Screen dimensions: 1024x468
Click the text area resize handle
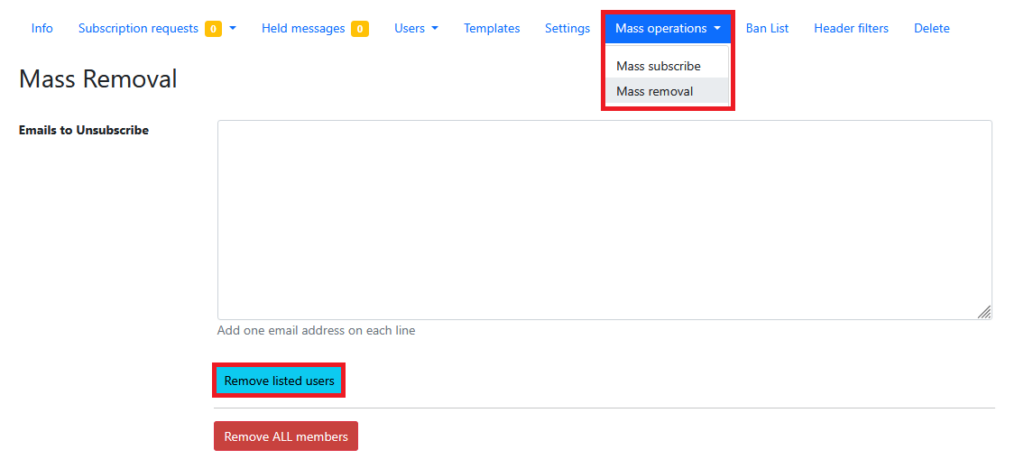pos(984,312)
